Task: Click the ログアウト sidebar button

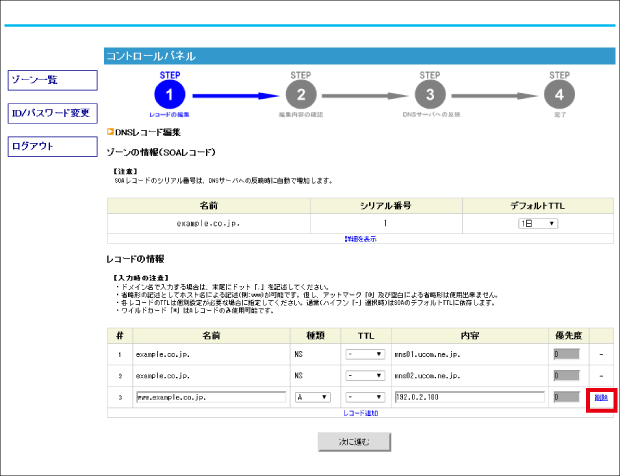Action: point(53,147)
